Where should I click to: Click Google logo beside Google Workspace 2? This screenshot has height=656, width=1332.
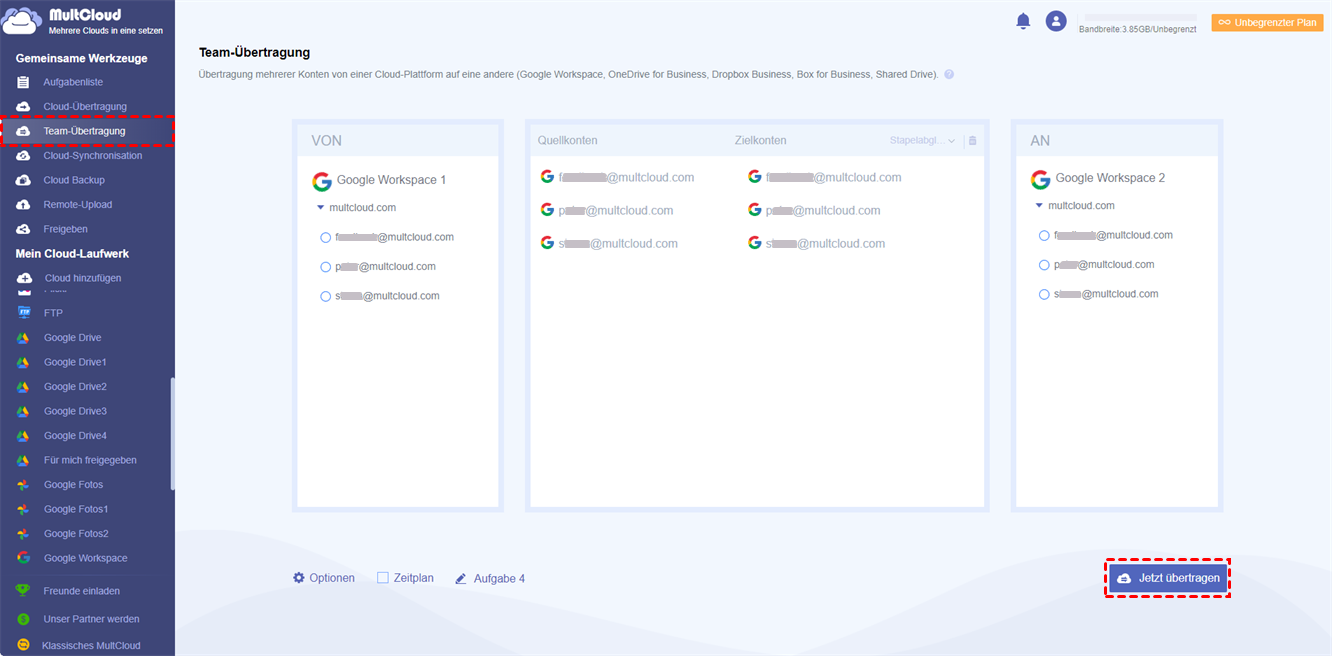pos(1041,179)
